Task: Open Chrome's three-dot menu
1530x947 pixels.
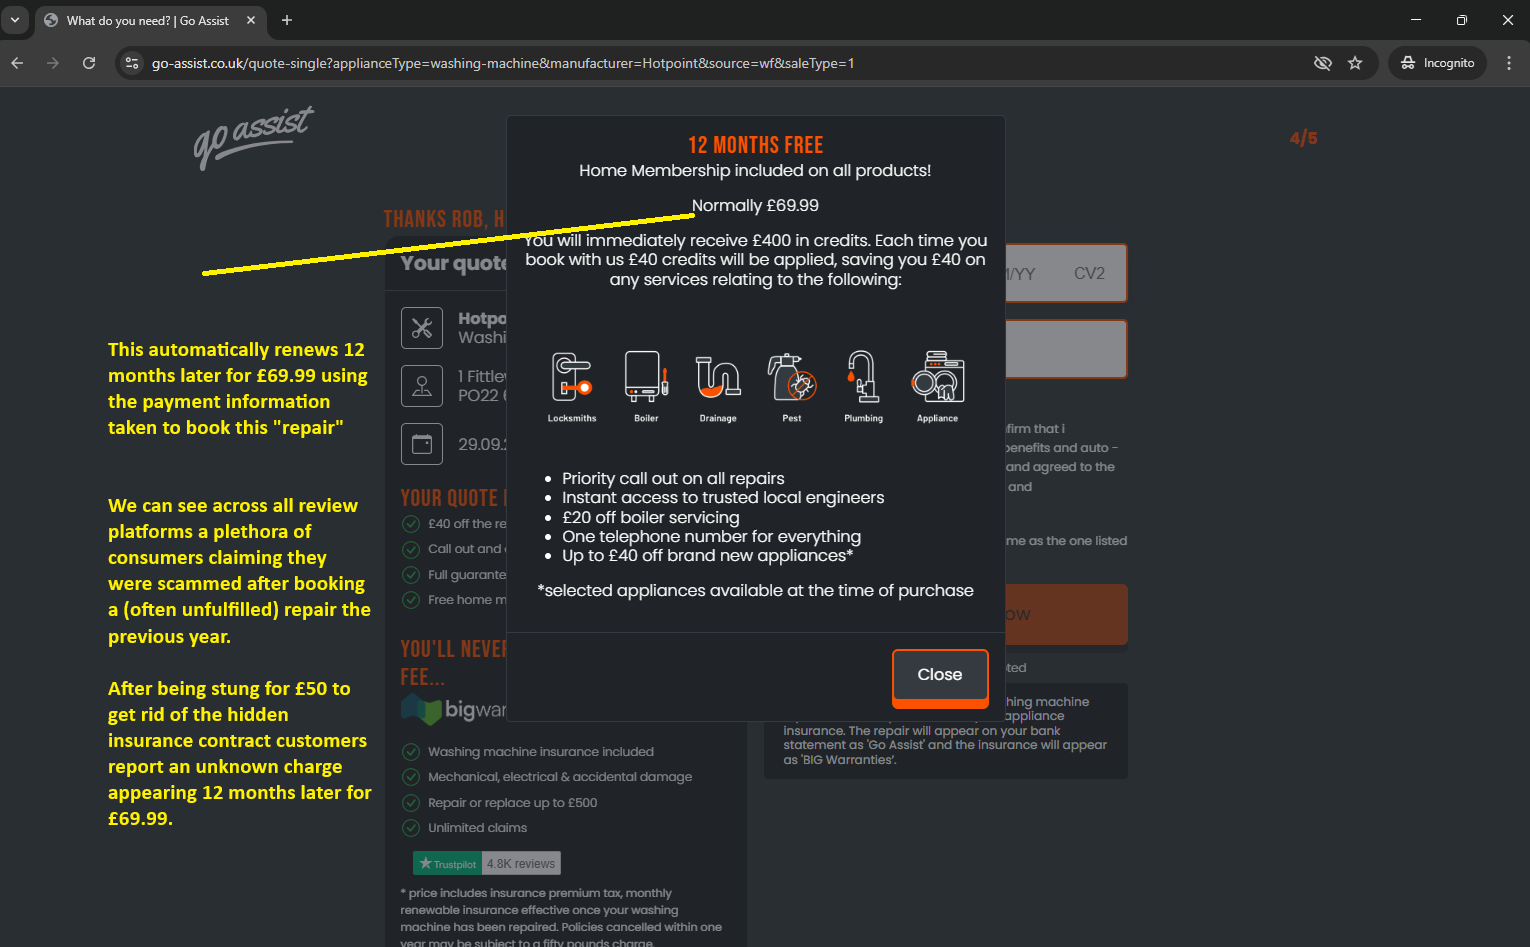Action: 1508,63
